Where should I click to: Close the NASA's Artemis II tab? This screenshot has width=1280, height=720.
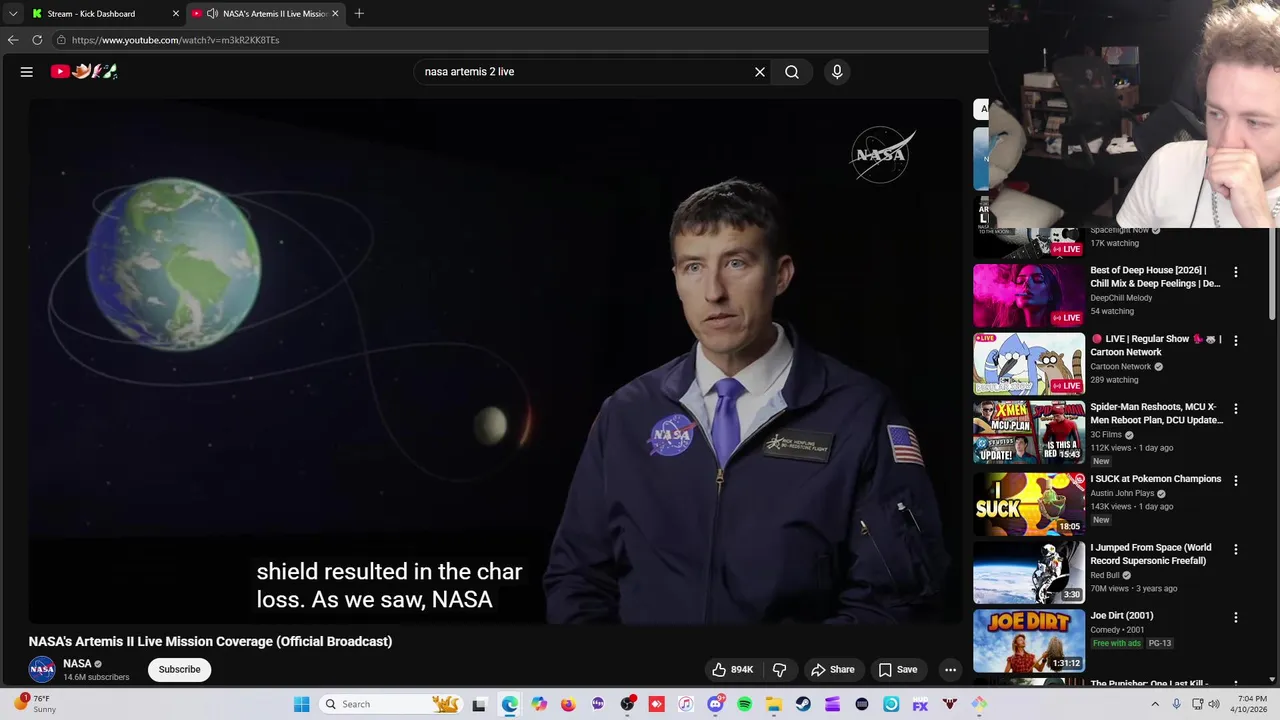pyautogui.click(x=335, y=14)
